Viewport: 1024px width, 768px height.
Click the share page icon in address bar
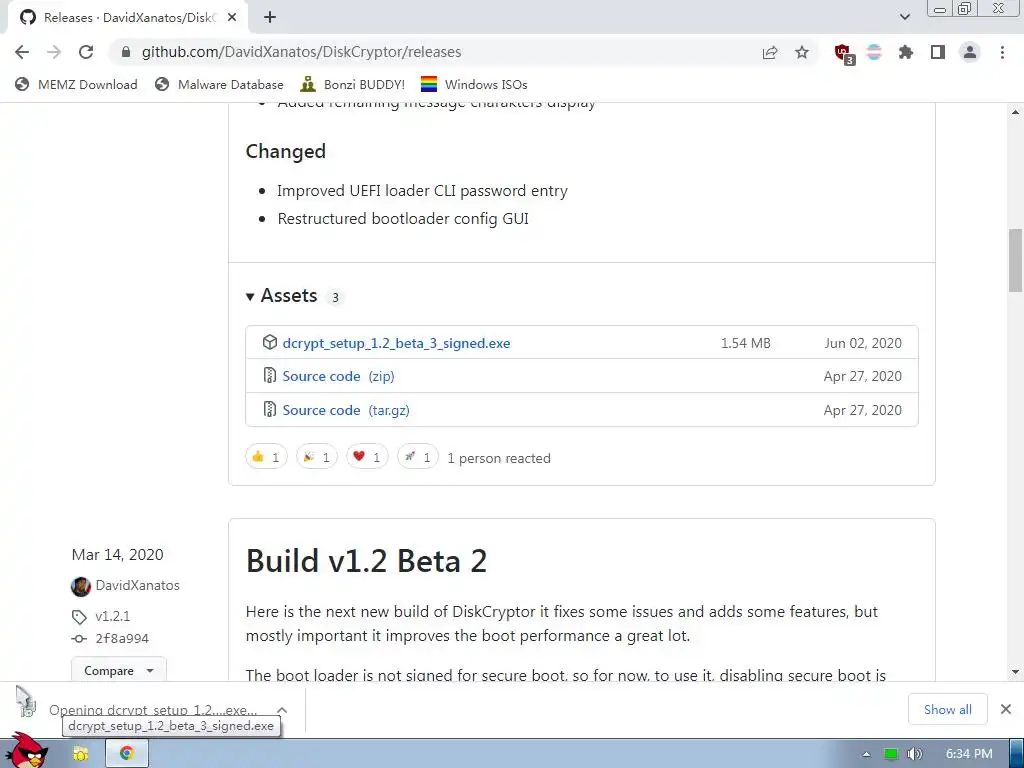770,53
